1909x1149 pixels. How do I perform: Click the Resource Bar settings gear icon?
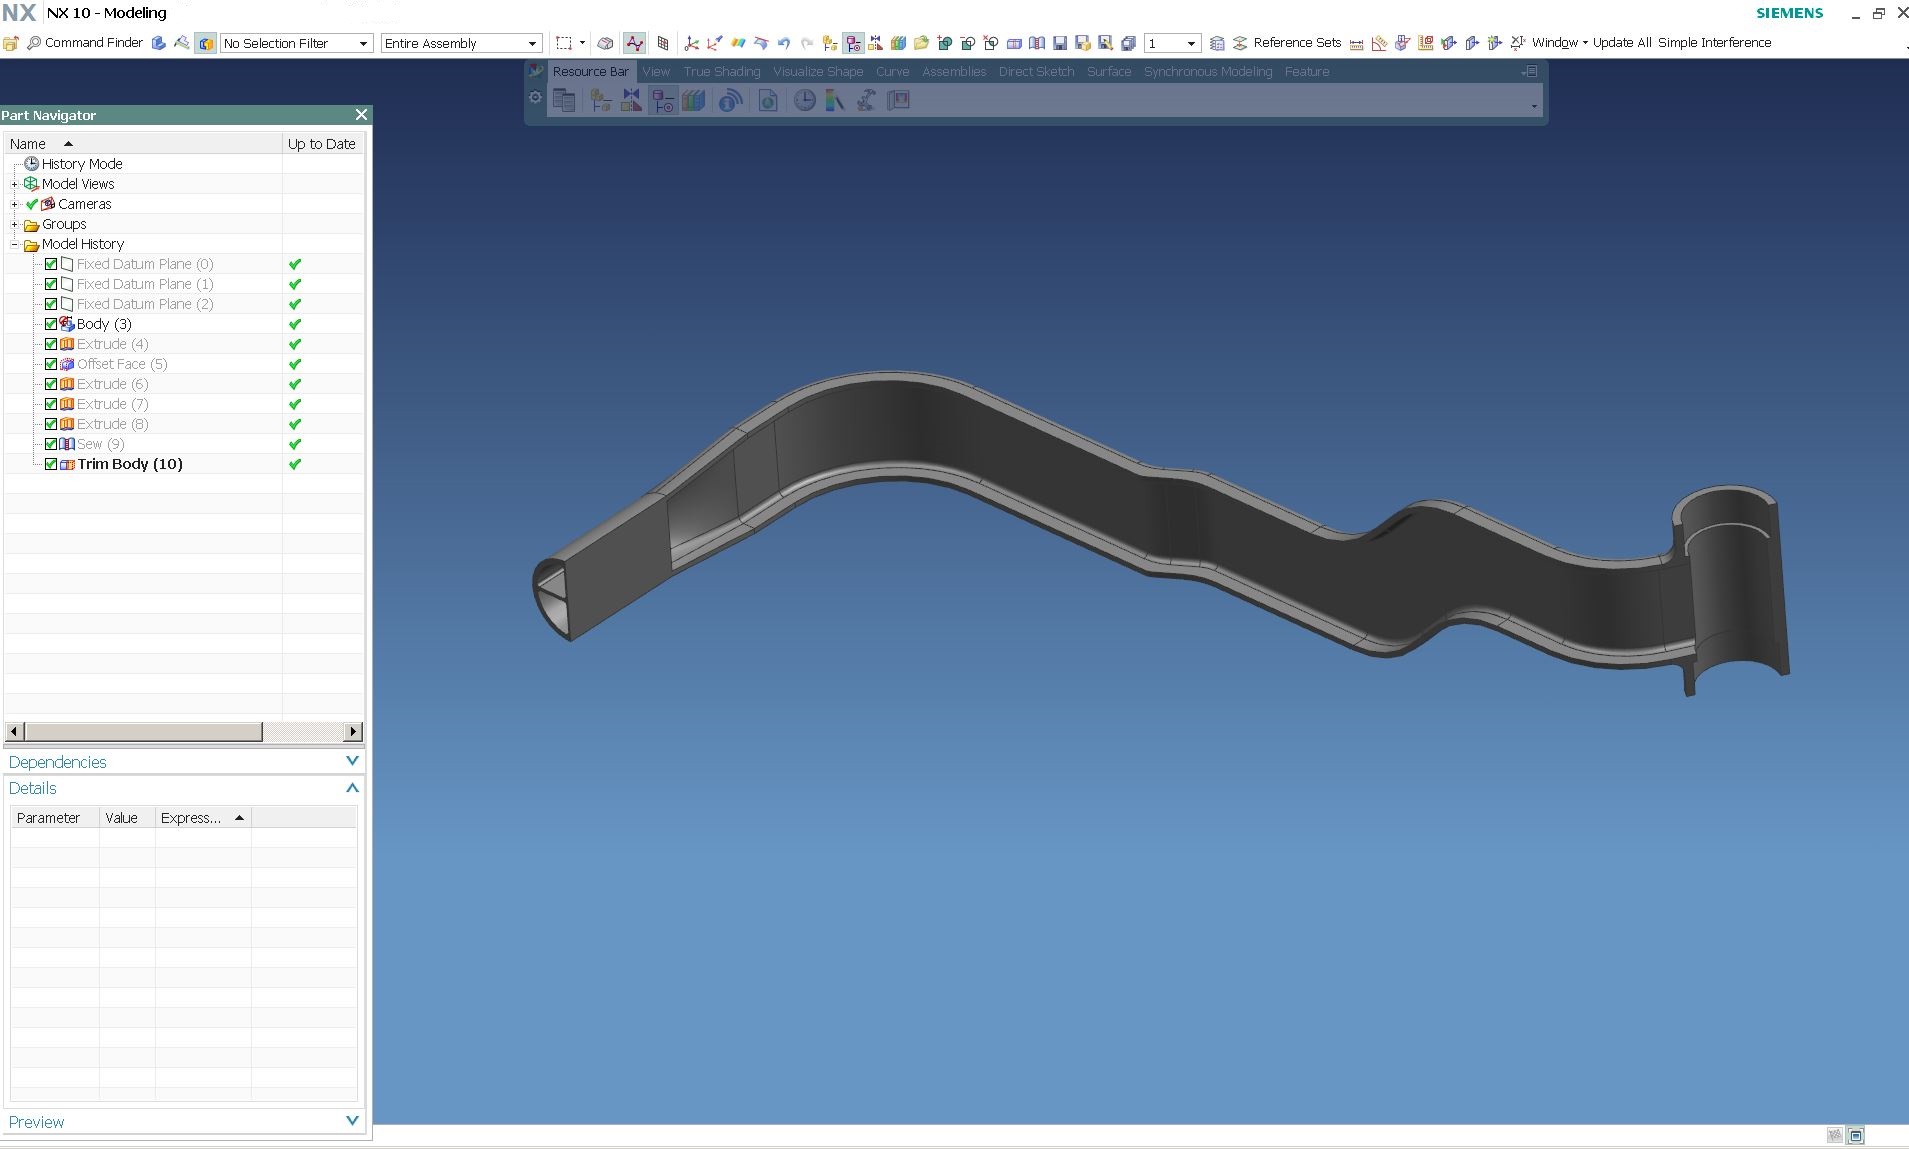(535, 98)
